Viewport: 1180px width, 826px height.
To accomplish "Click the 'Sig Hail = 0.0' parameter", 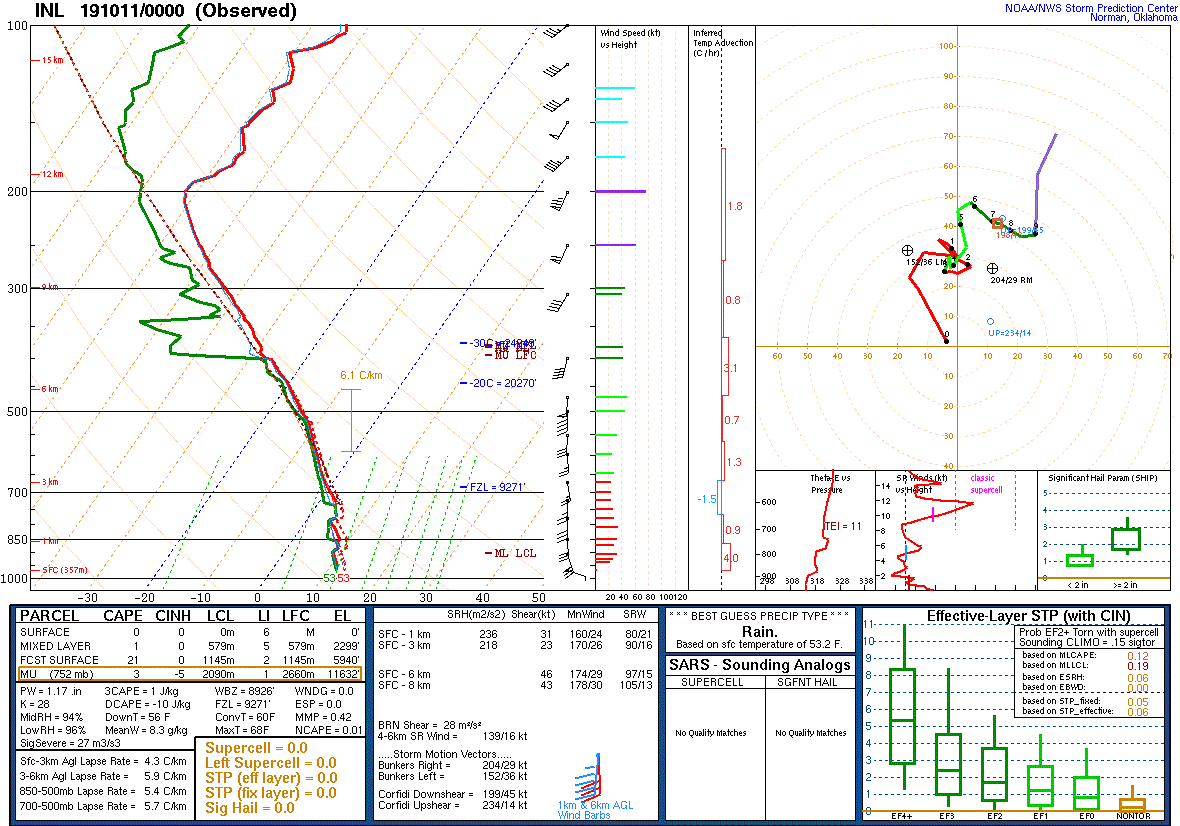I will [x=250, y=808].
